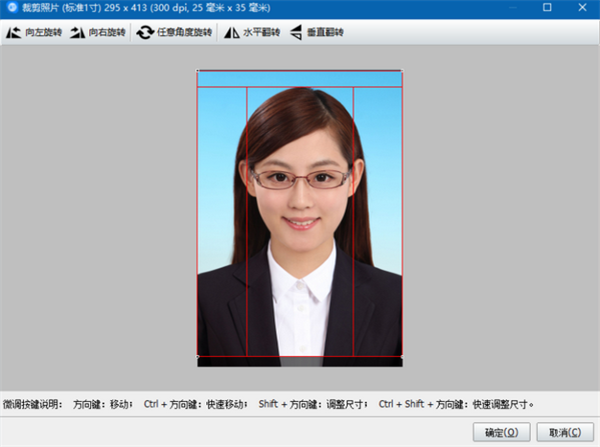Open the arbitrary angle rotation (任意角度旋转) tool
600x447 pixels.
coord(145,33)
